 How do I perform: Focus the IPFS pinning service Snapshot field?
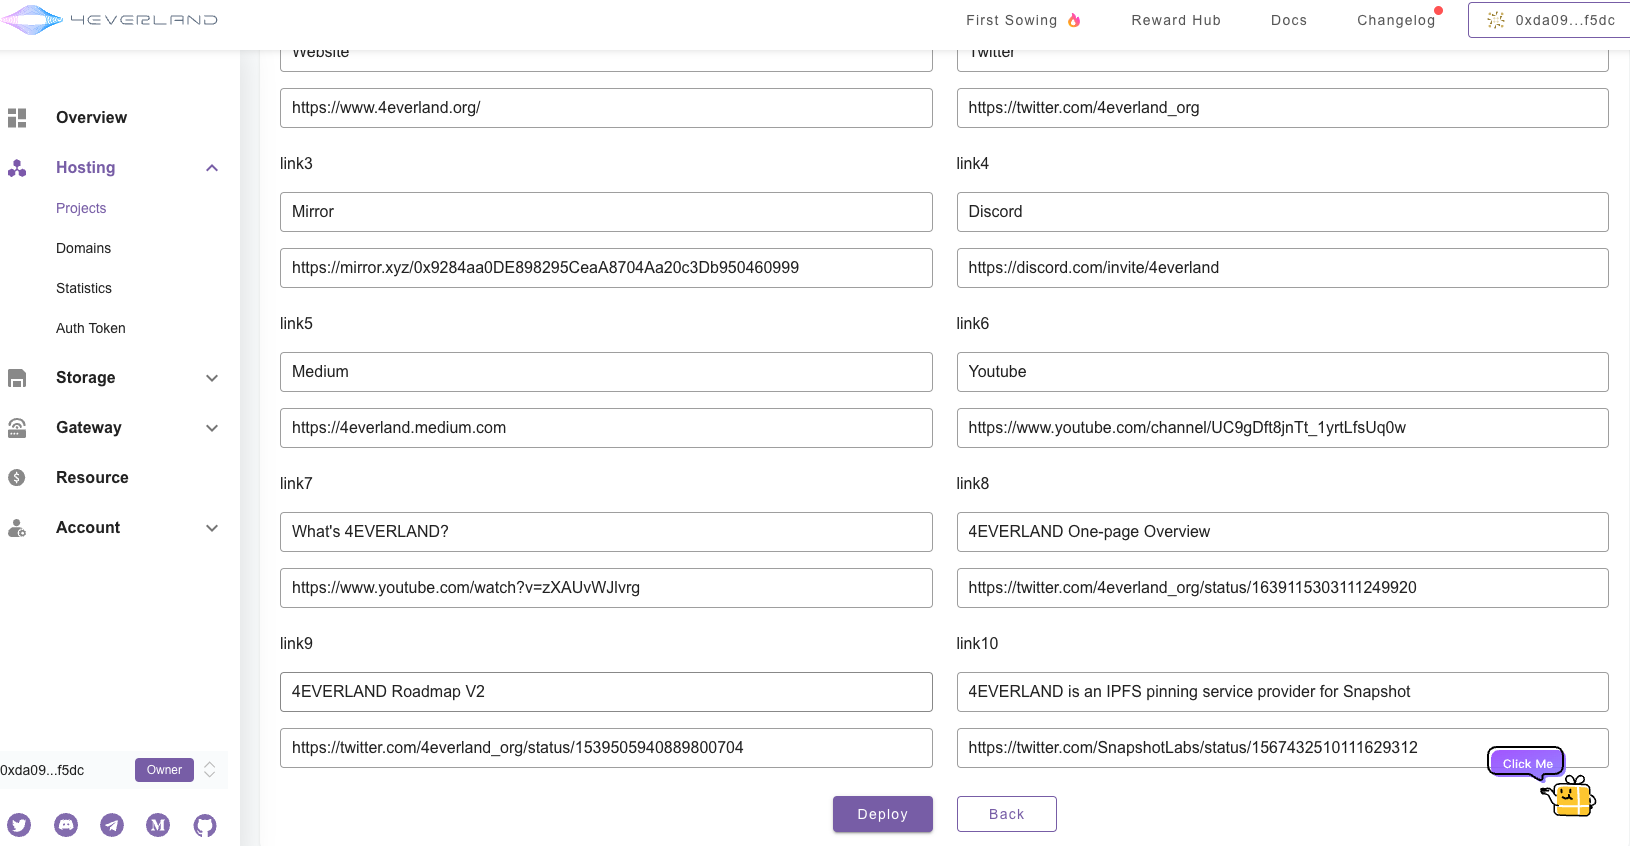pos(1282,692)
